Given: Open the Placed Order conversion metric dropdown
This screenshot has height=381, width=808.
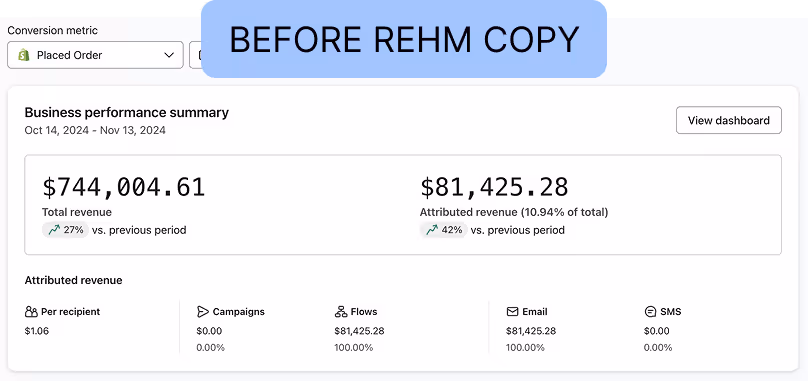Looking at the screenshot, I should (95, 55).
